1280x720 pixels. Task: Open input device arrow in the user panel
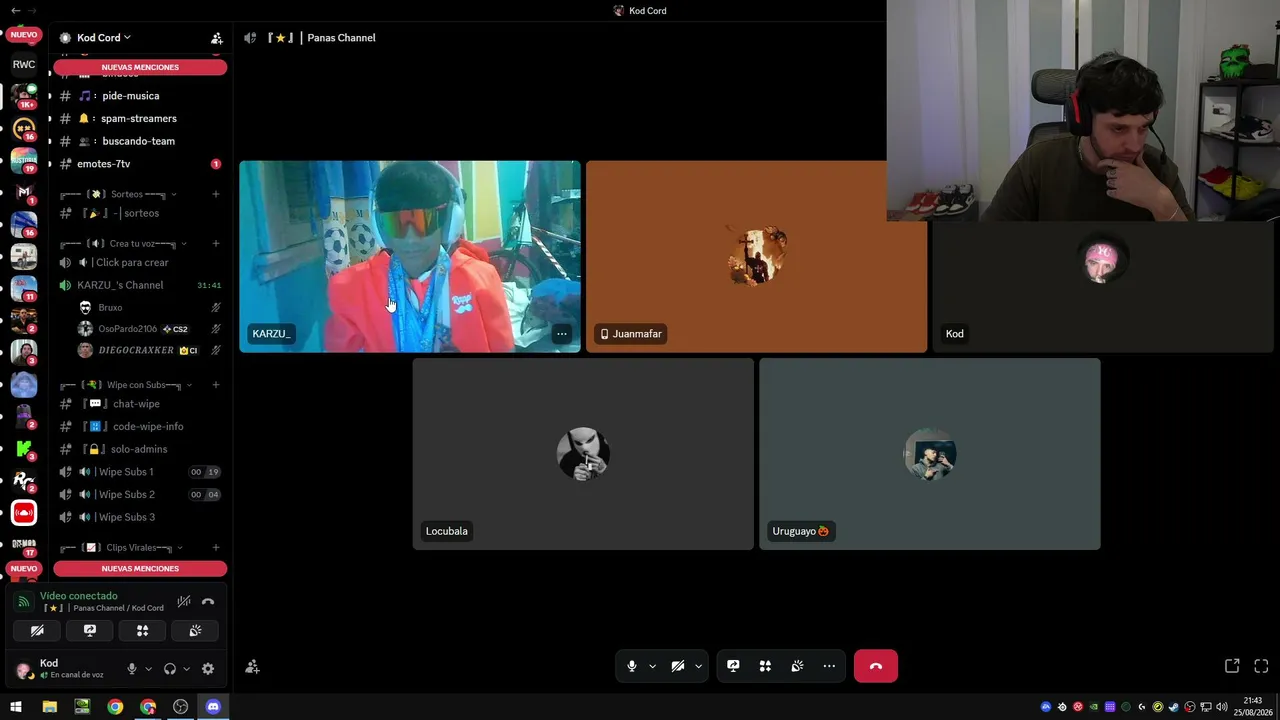148,669
